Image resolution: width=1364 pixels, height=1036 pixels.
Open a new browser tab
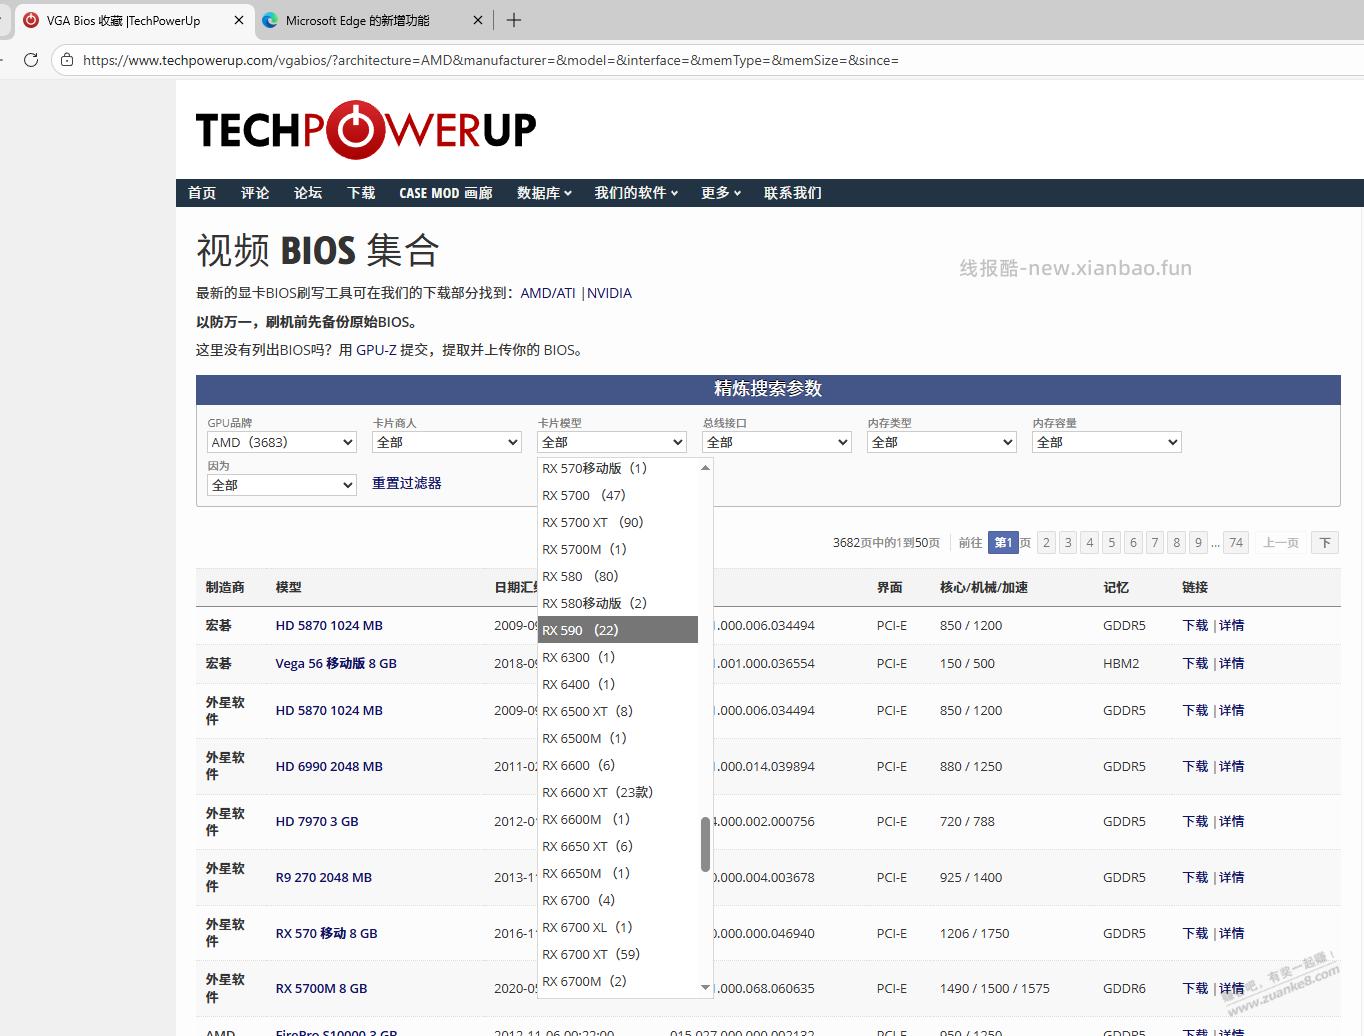coord(514,20)
